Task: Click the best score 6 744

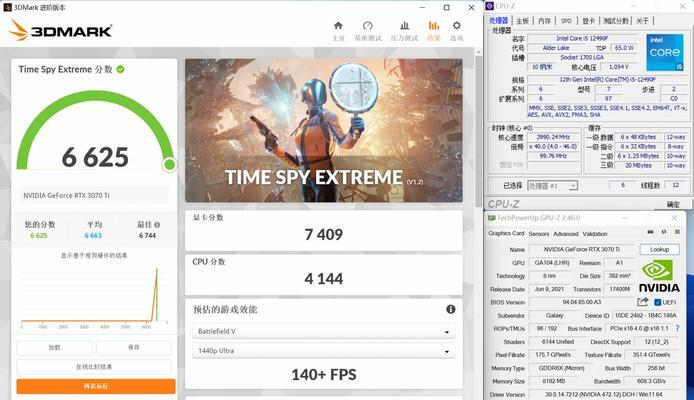Action: (x=147, y=236)
